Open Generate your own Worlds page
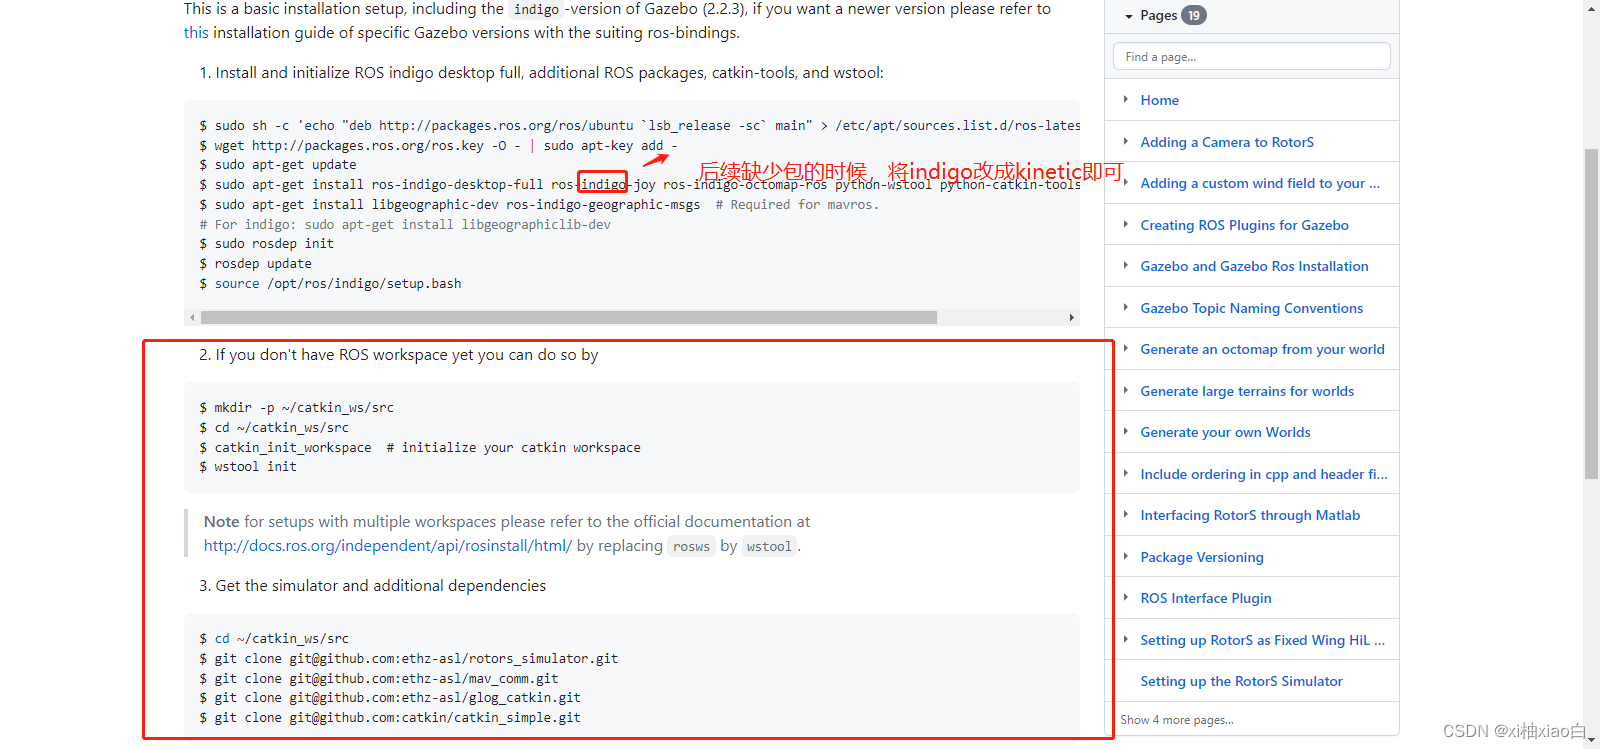 (x=1225, y=432)
